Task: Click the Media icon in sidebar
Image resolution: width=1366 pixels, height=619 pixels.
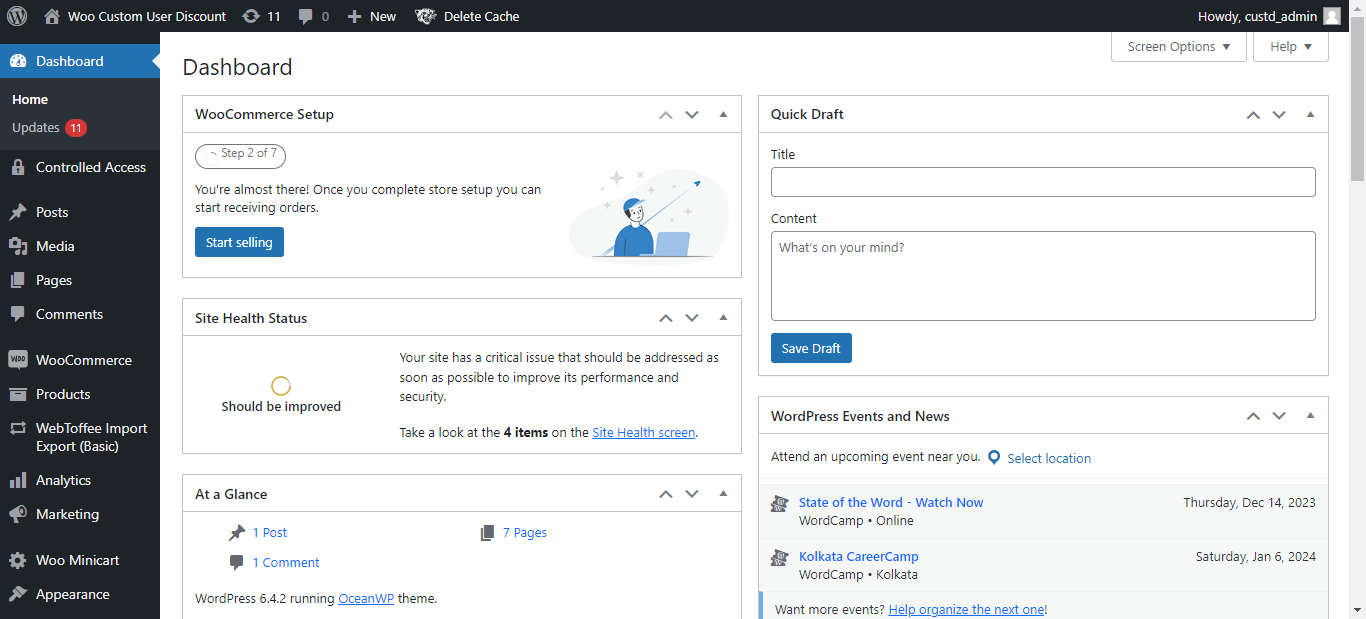Action: pyautogui.click(x=18, y=246)
